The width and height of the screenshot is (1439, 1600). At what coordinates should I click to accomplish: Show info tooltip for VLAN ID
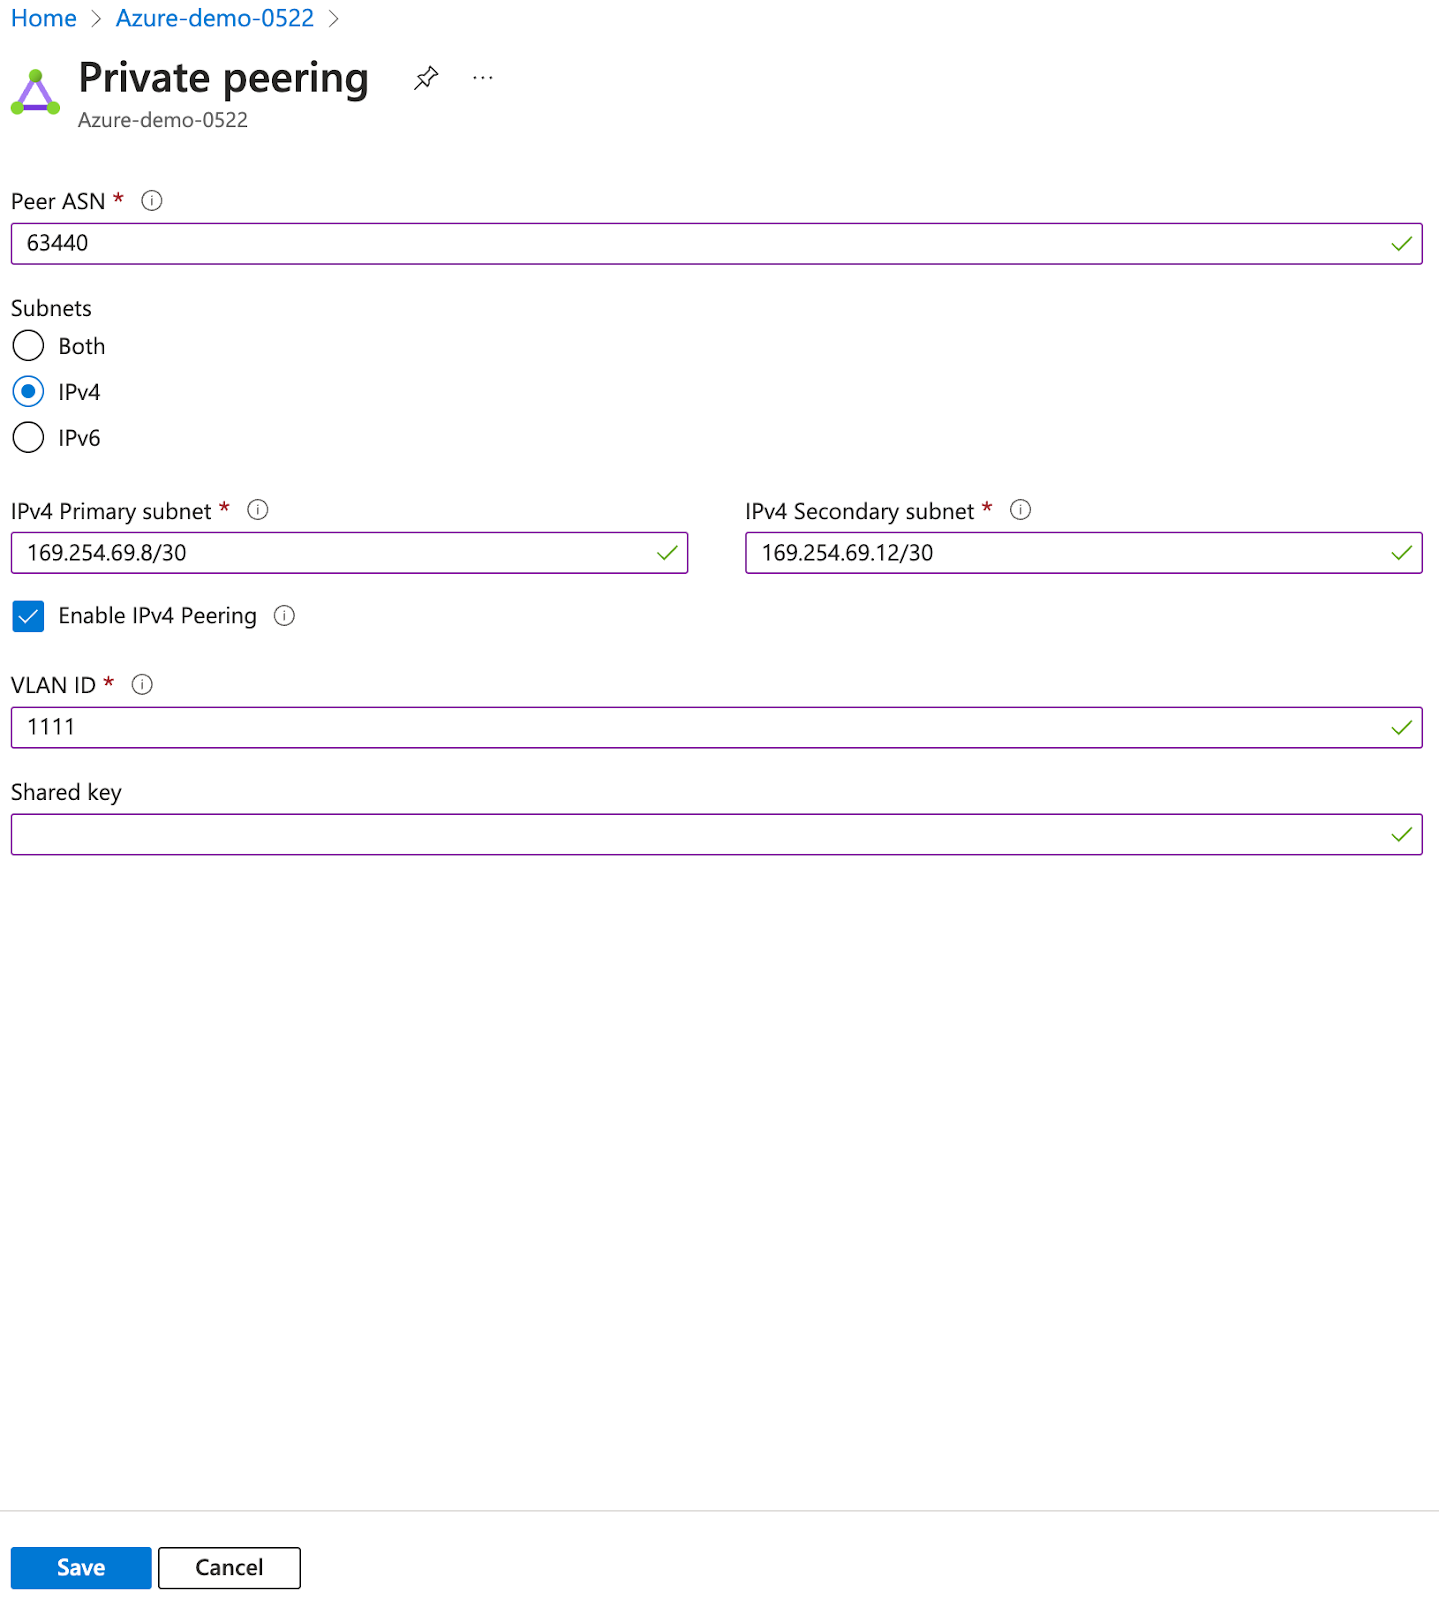[x=143, y=685]
